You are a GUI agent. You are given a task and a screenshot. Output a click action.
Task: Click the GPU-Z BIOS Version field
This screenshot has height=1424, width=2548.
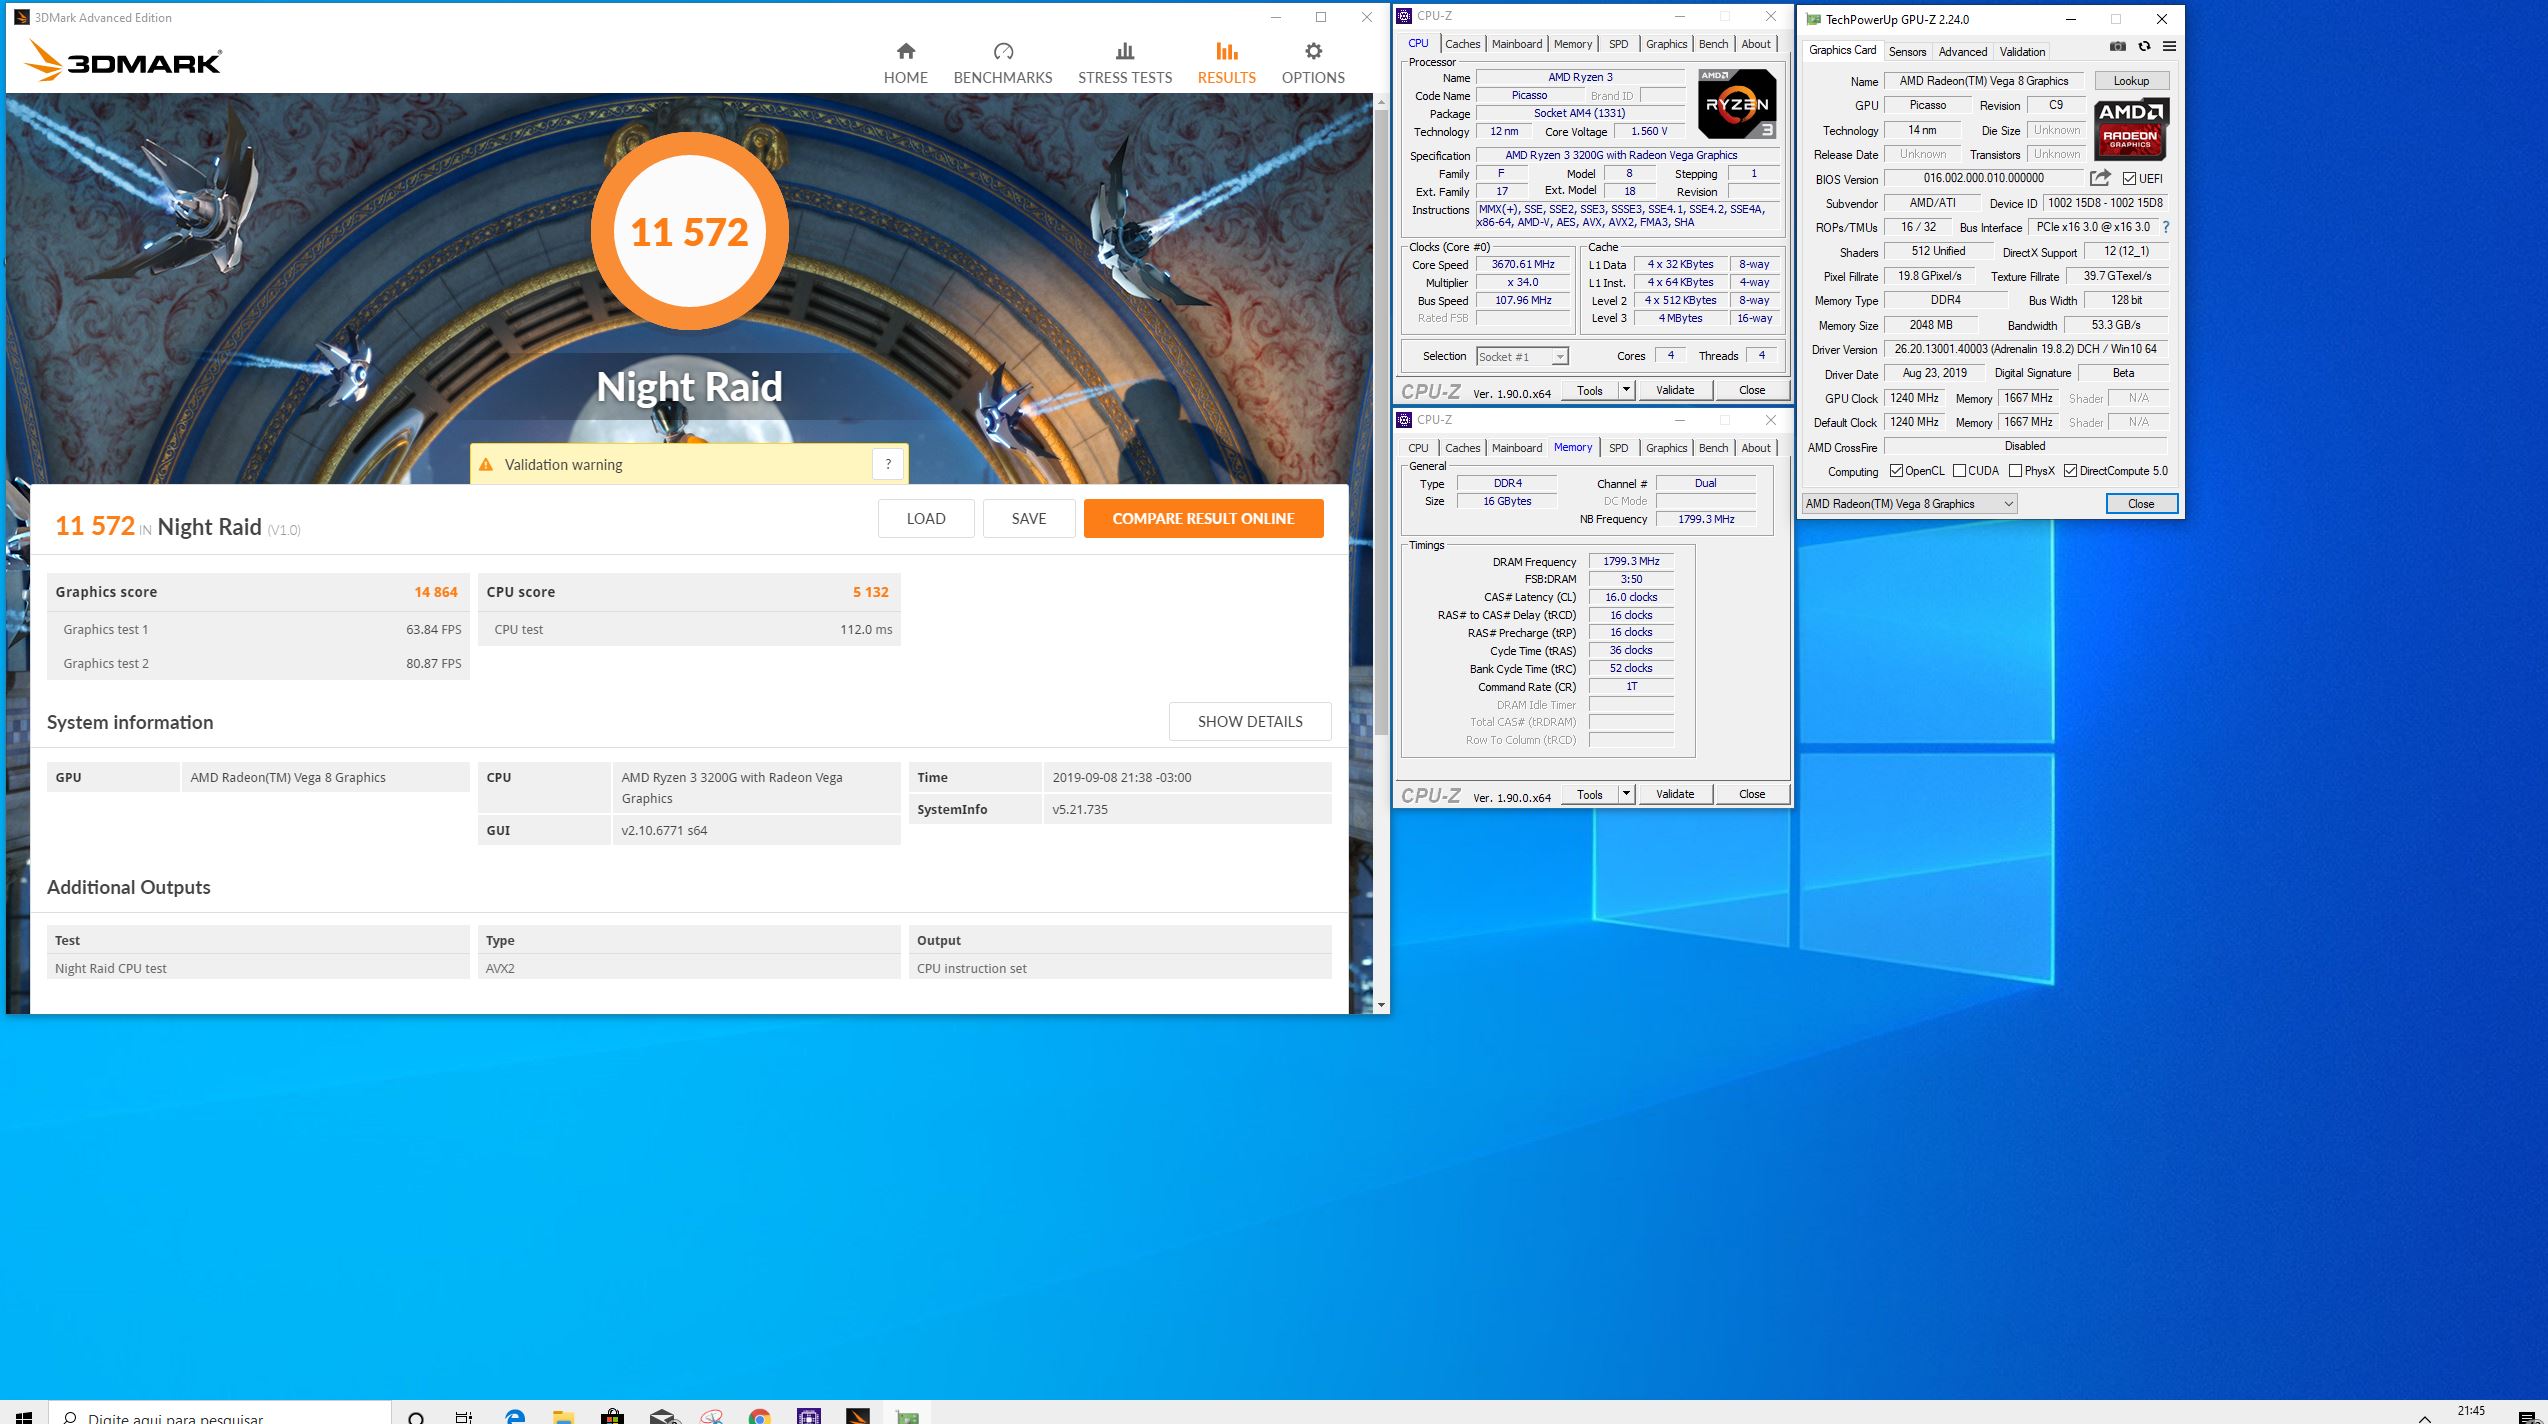pos(1984,178)
